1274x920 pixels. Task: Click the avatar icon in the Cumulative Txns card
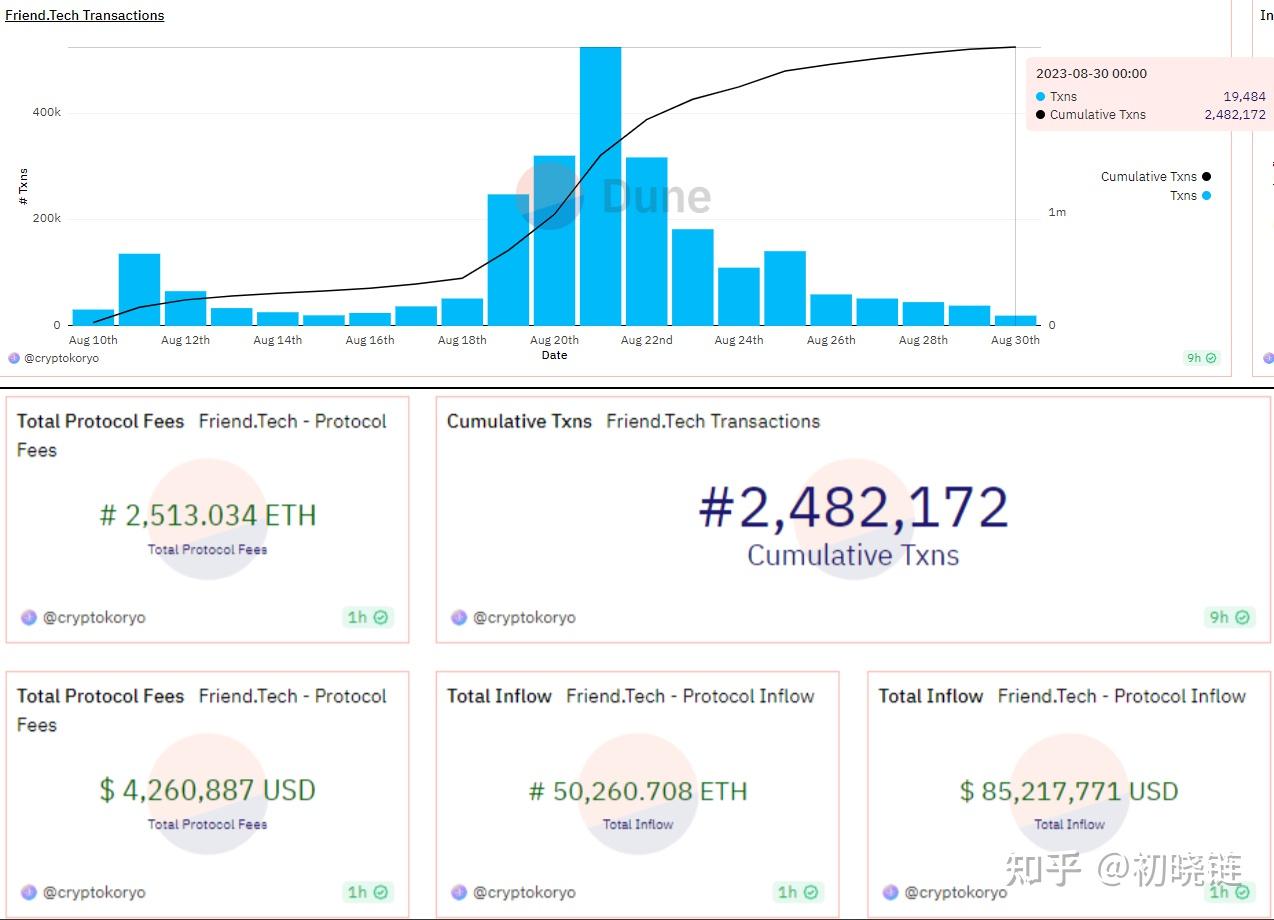pyautogui.click(x=457, y=617)
